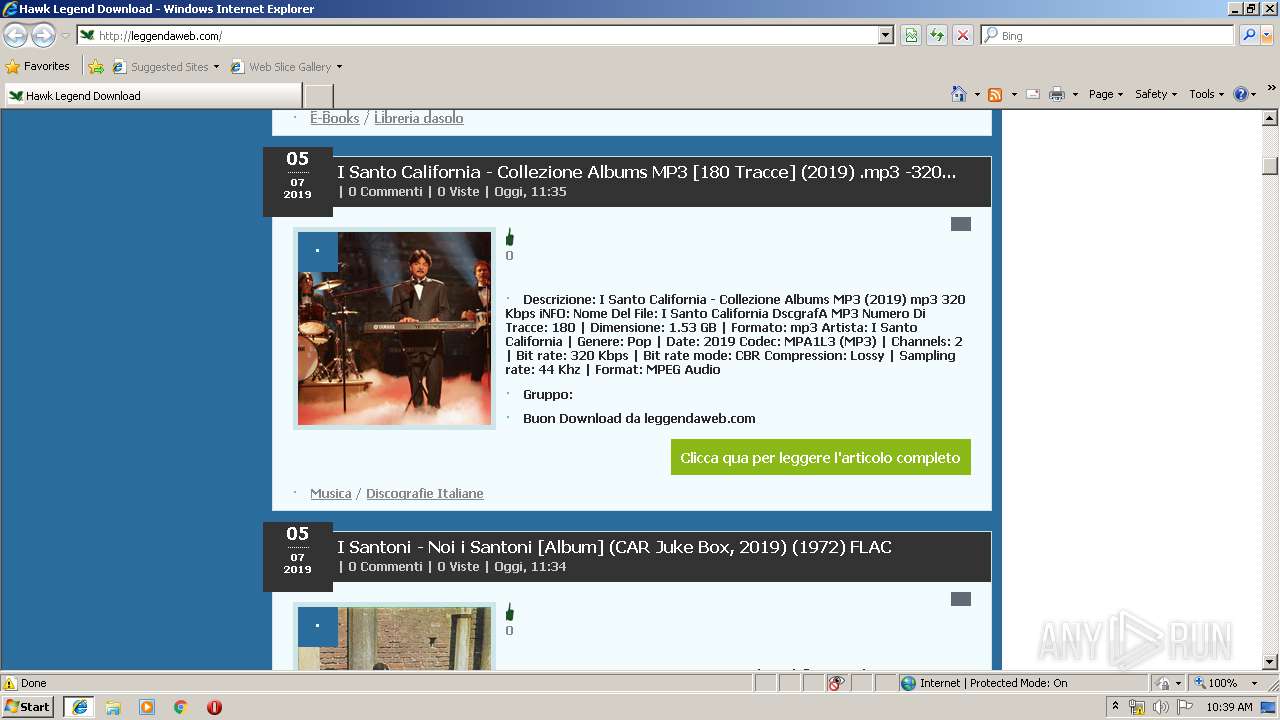Open the Page menu
1280x720 pixels.
[x=1106, y=94]
